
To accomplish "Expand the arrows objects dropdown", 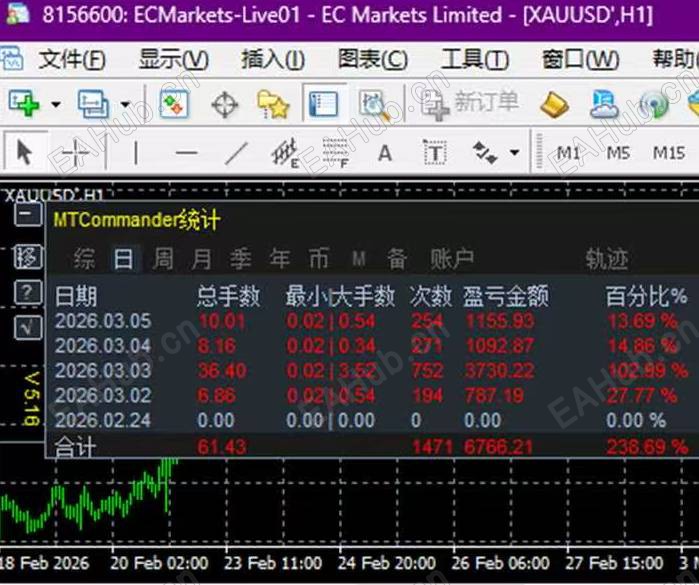I will tap(515, 153).
